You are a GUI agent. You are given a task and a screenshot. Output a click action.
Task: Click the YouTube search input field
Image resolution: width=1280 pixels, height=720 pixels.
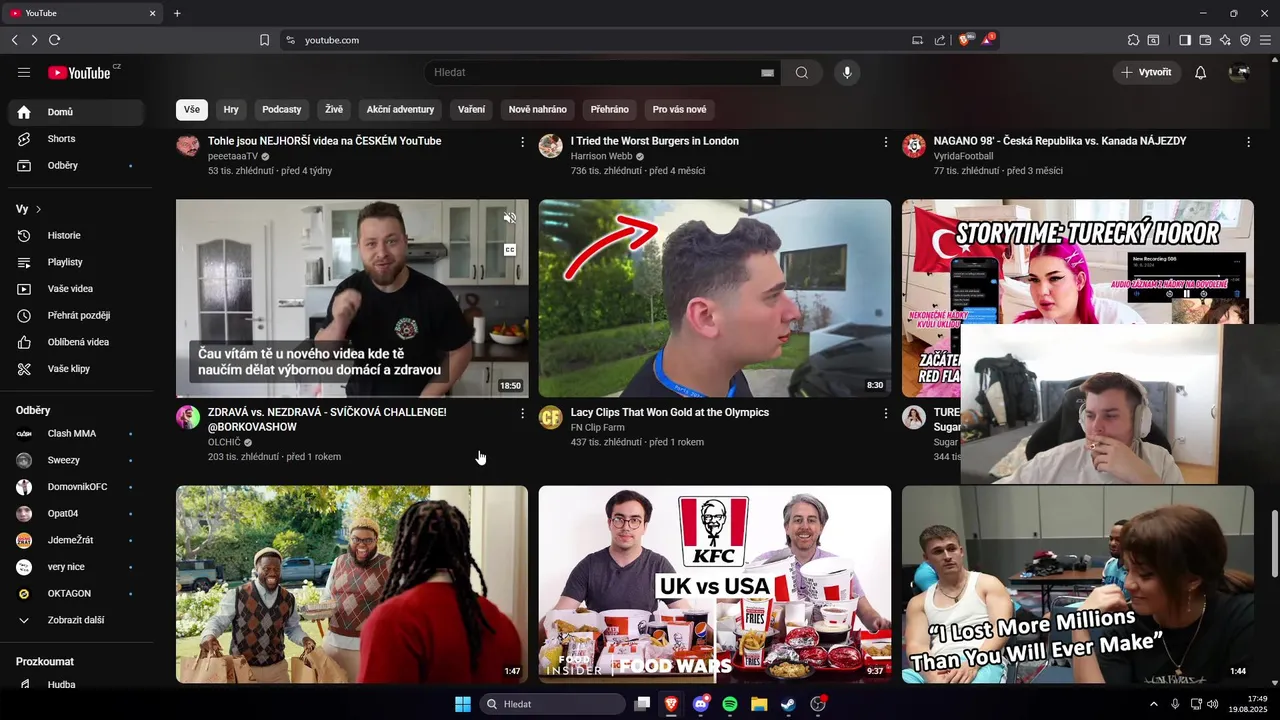pyautogui.click(x=595, y=72)
